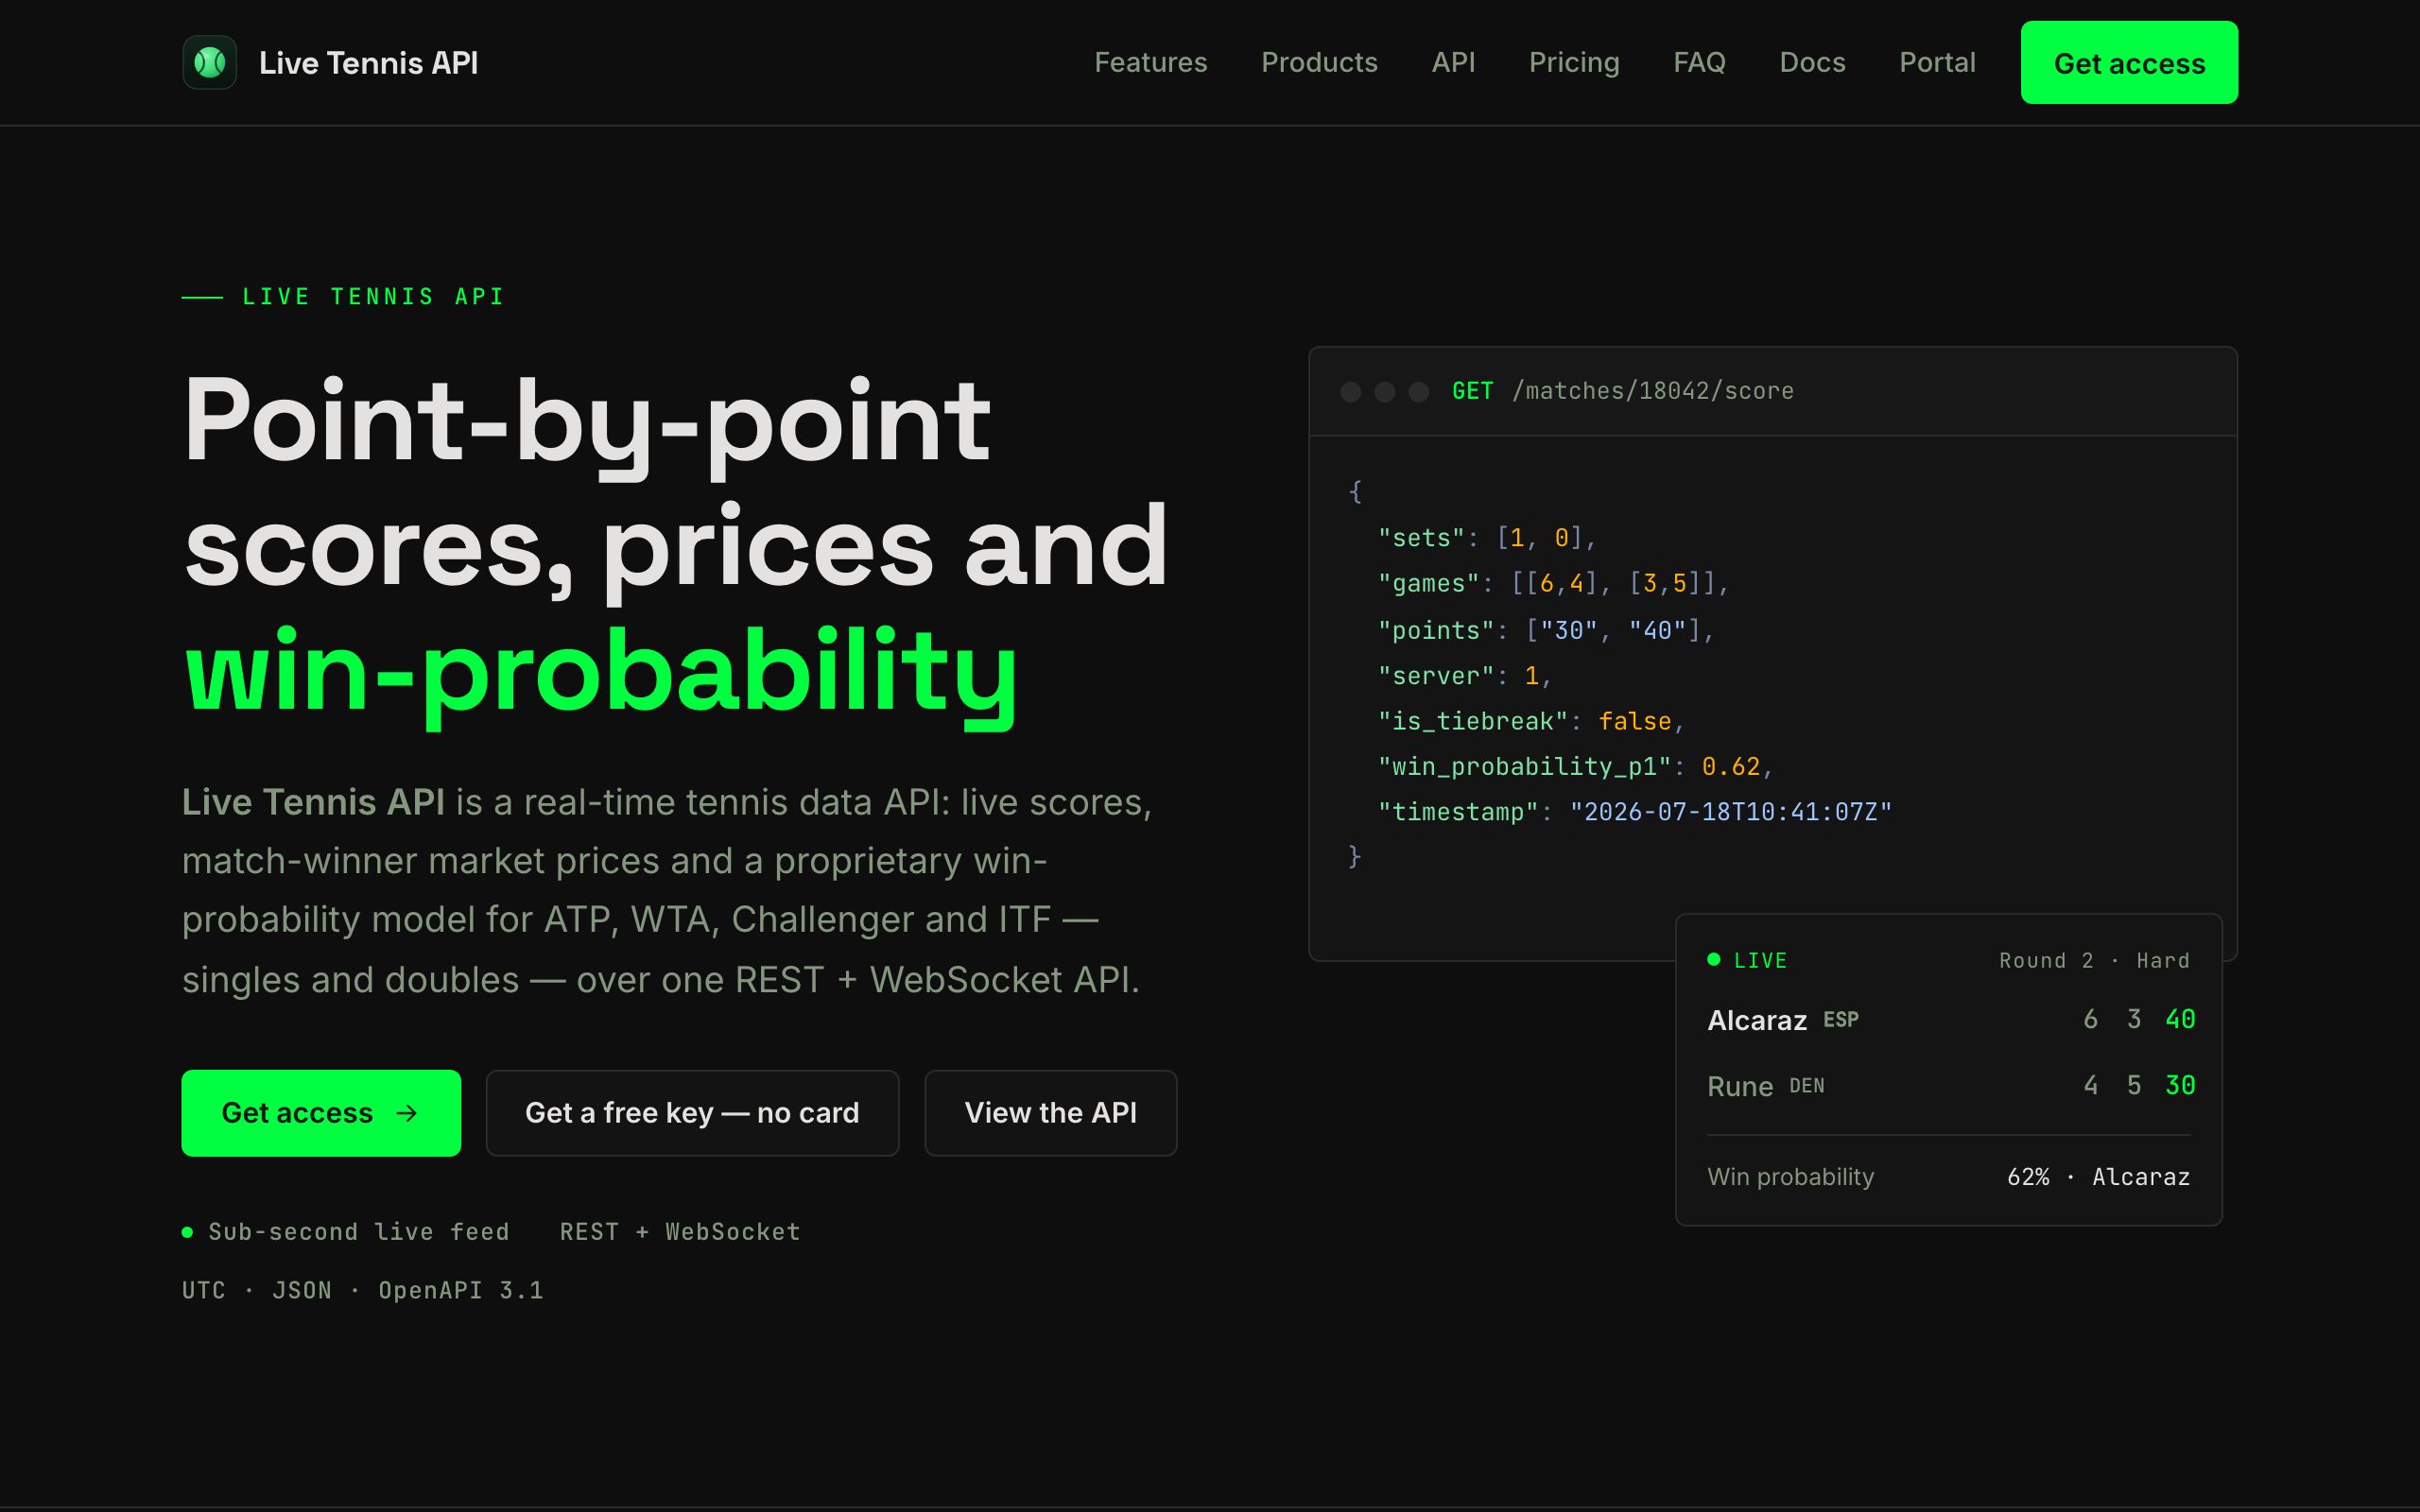Screen dimensions: 2420x1512
Task: Open the Portal link
Action: (1937, 62)
